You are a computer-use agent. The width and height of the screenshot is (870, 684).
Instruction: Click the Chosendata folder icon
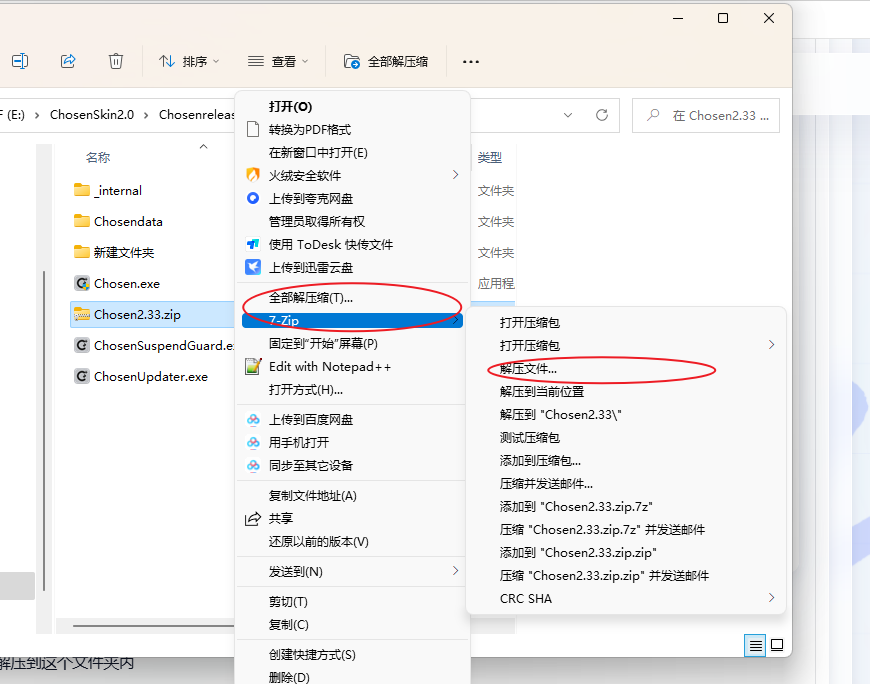[82, 221]
